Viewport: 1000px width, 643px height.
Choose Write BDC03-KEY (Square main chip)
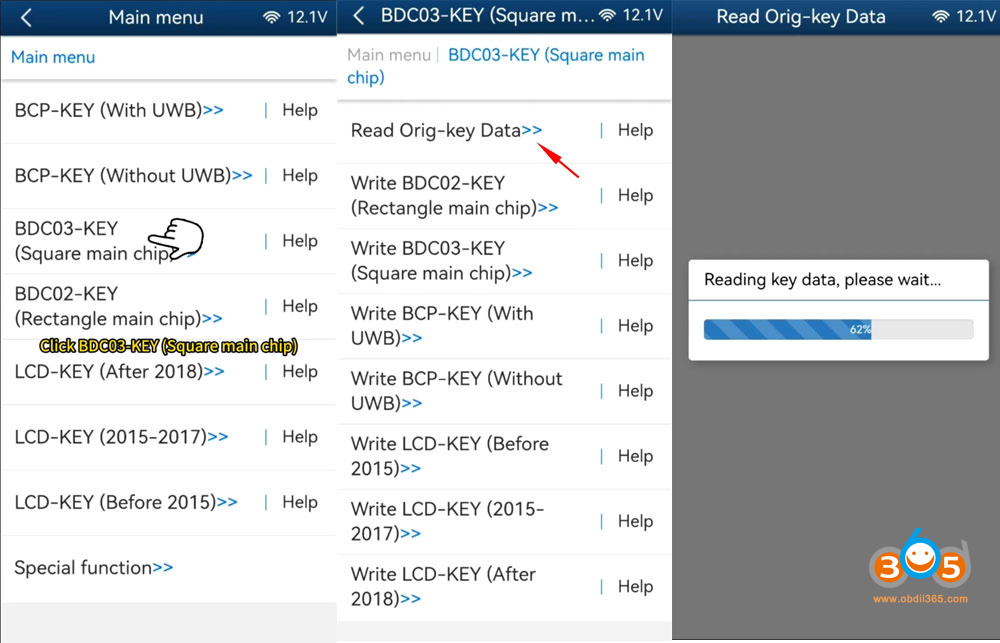tap(441, 260)
